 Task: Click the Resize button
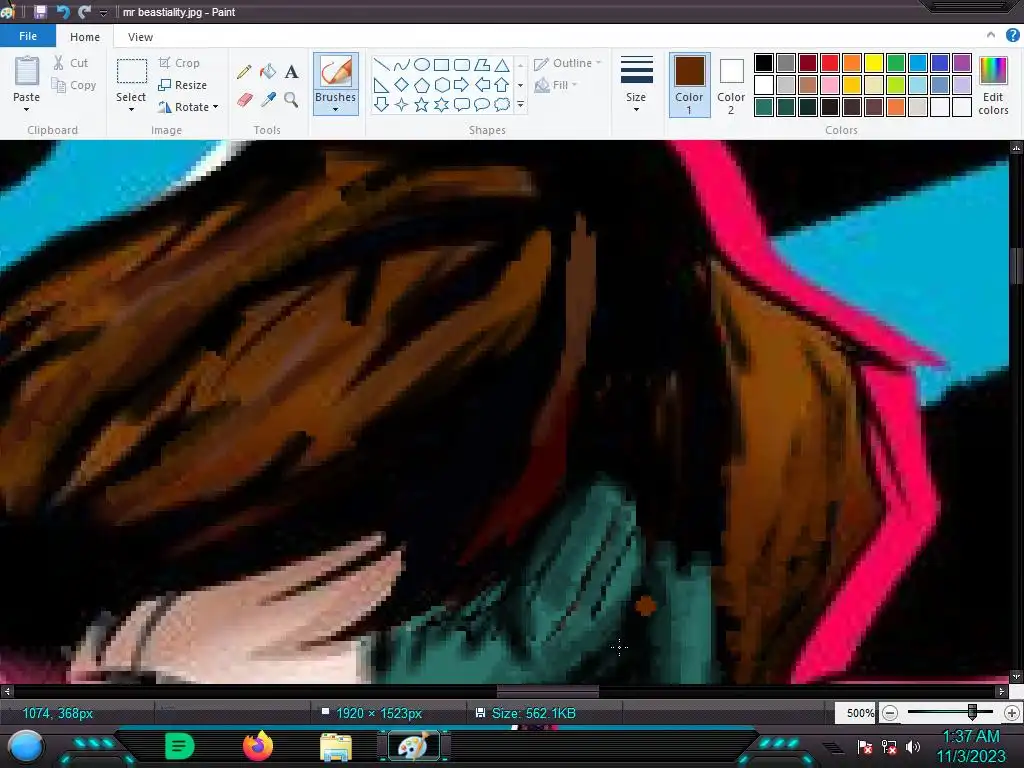pos(183,85)
